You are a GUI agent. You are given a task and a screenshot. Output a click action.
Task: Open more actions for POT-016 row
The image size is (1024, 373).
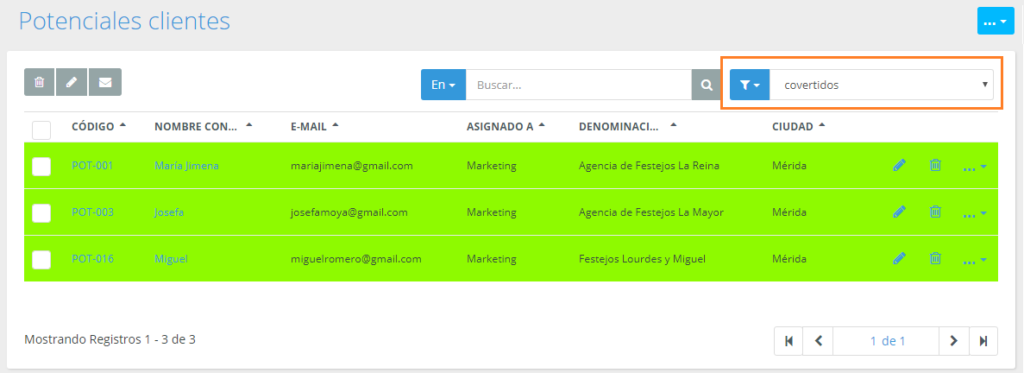point(975,260)
